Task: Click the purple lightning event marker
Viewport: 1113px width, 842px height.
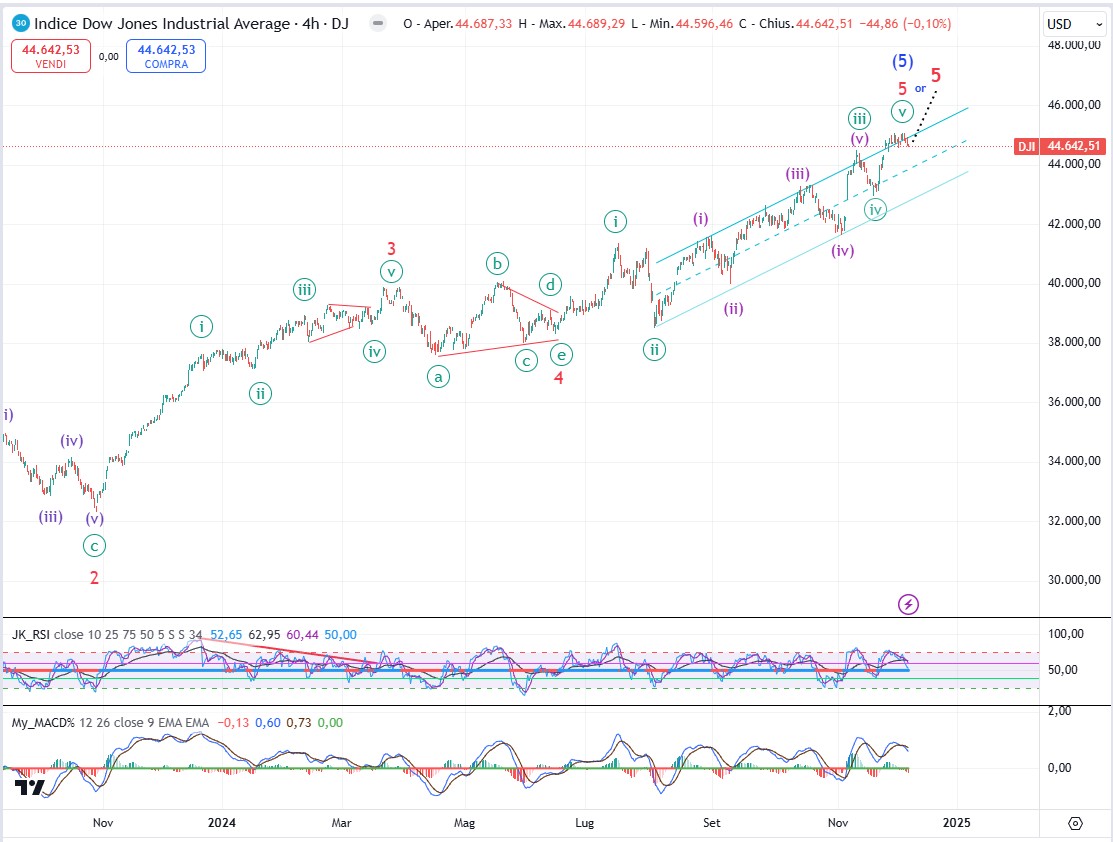Action: (x=908, y=604)
